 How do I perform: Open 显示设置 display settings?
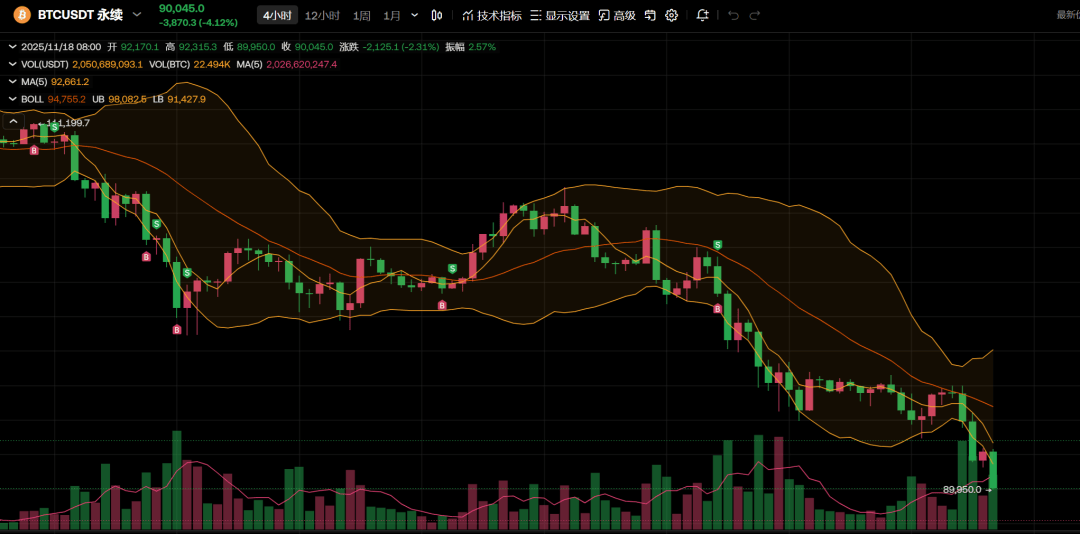pos(559,16)
